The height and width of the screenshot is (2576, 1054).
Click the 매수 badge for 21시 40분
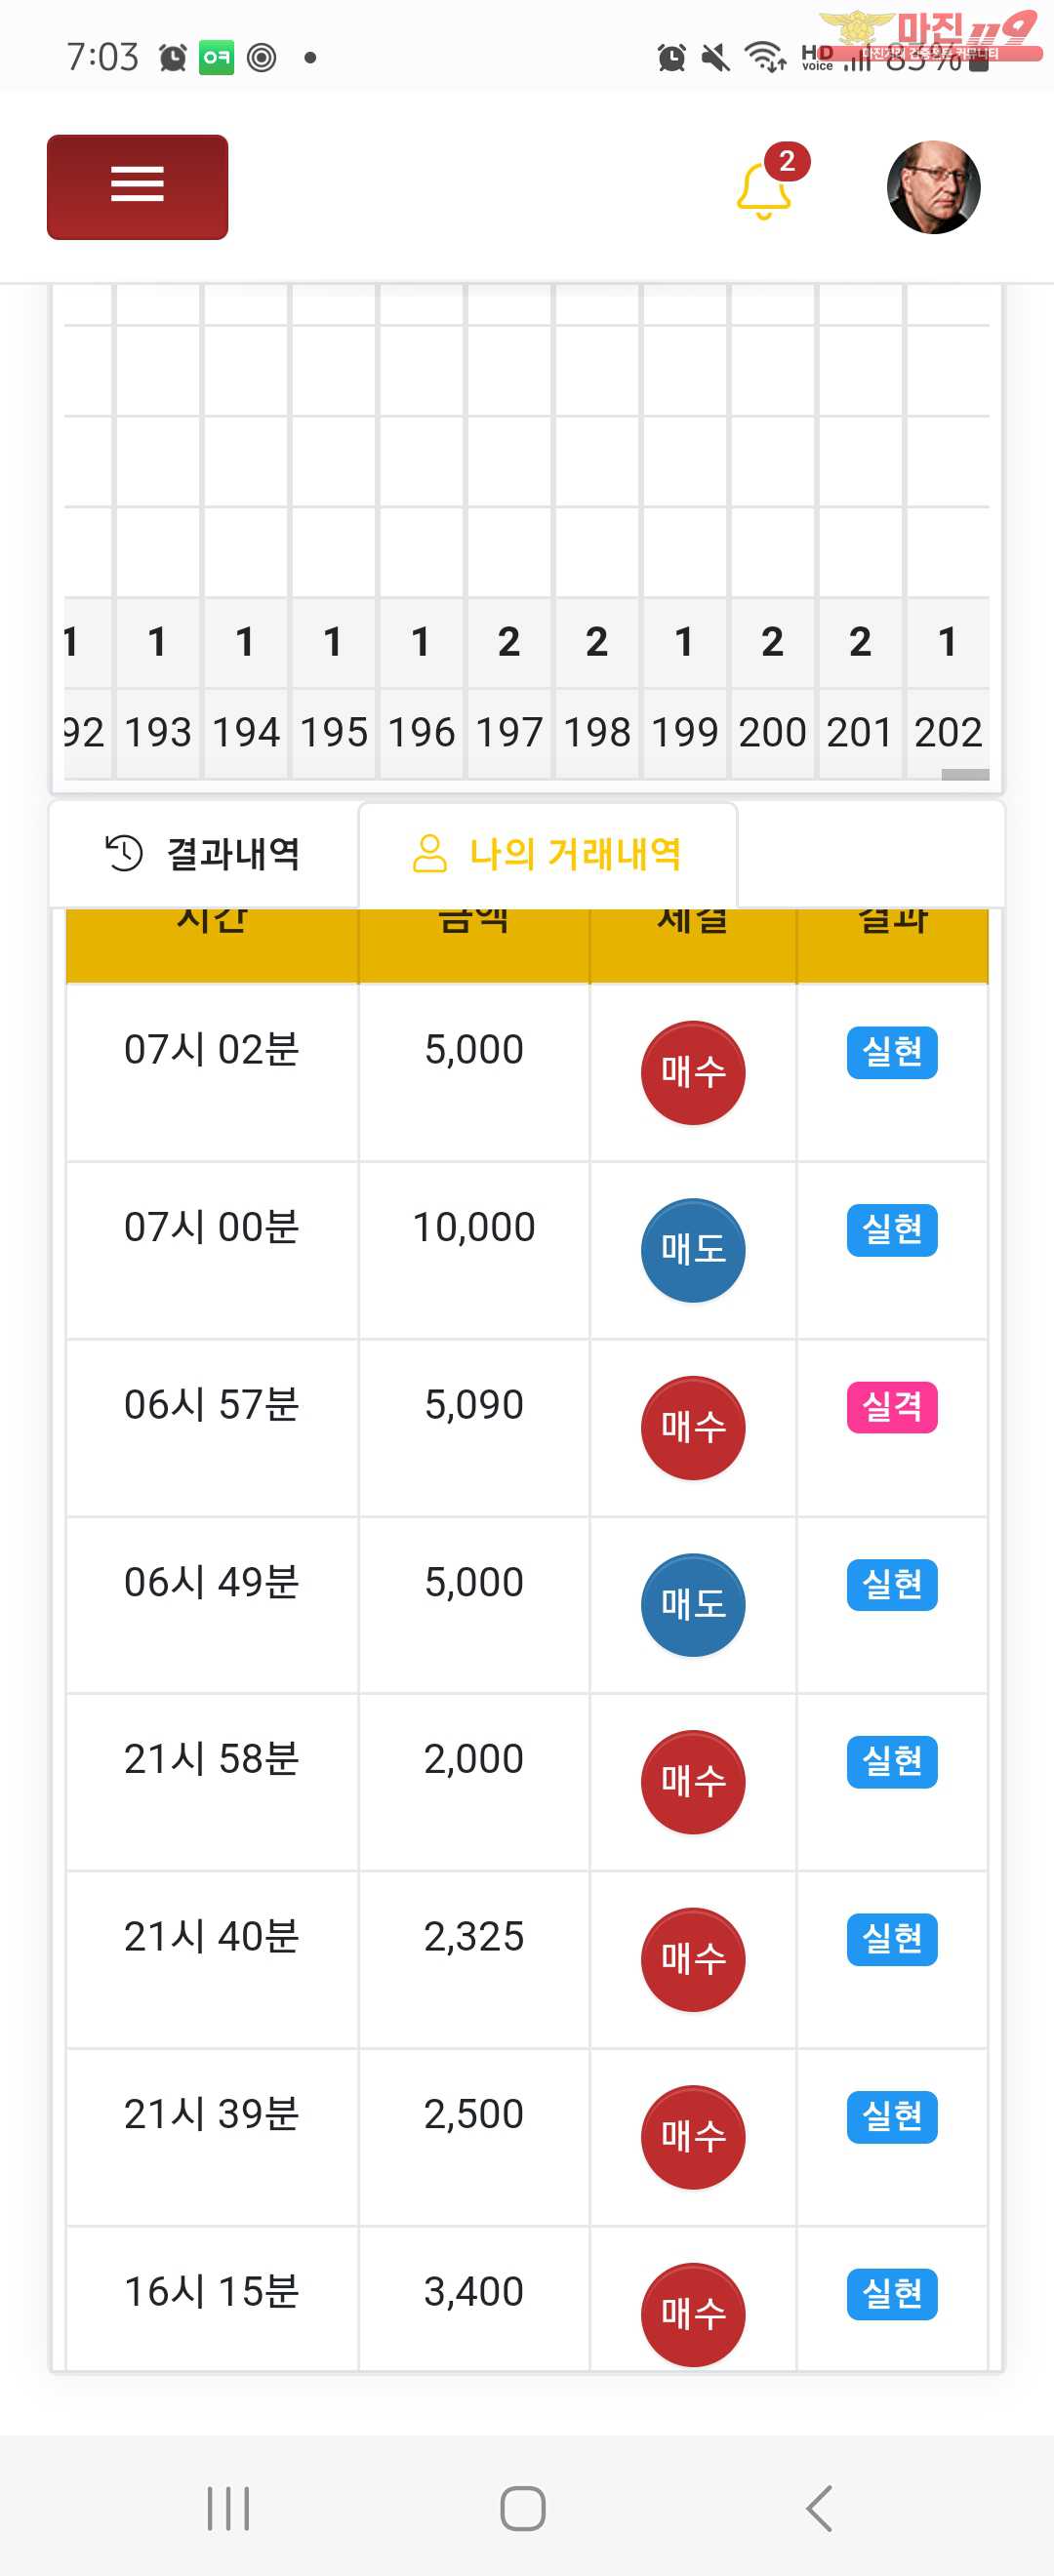click(693, 1959)
